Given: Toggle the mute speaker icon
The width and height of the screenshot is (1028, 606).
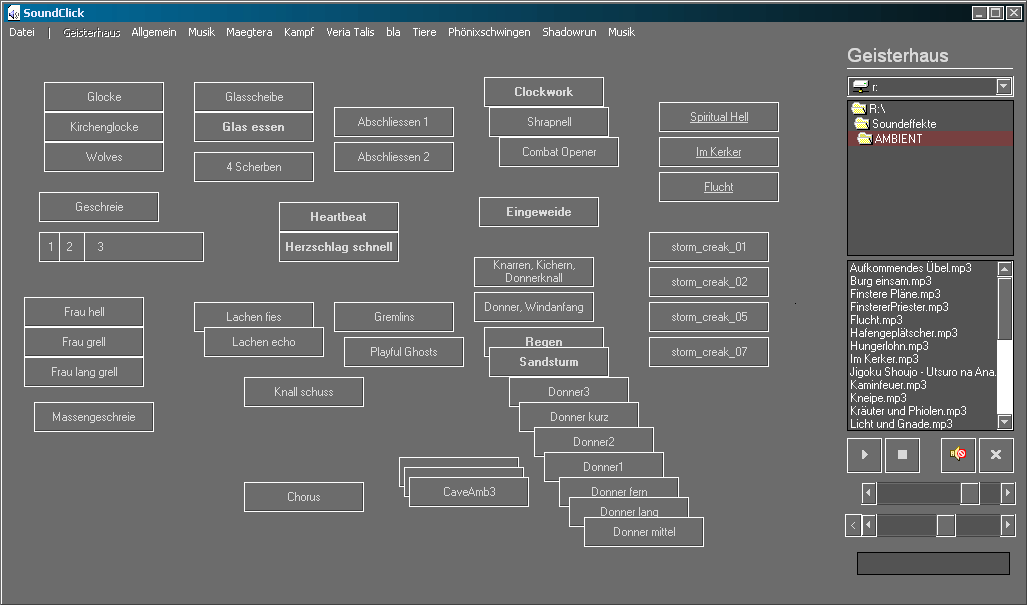Looking at the screenshot, I should (x=958, y=455).
